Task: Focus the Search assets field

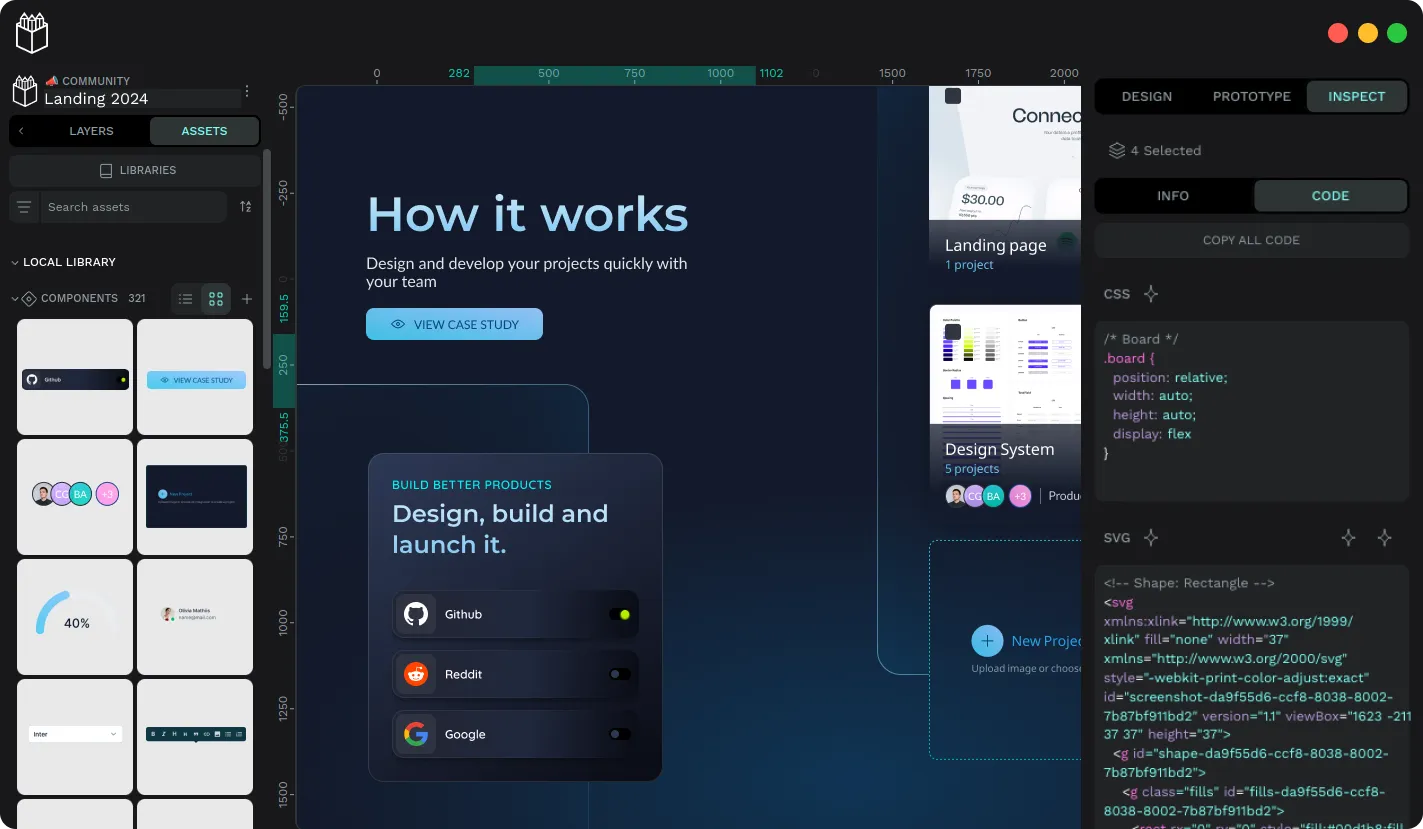Action: tap(135, 207)
